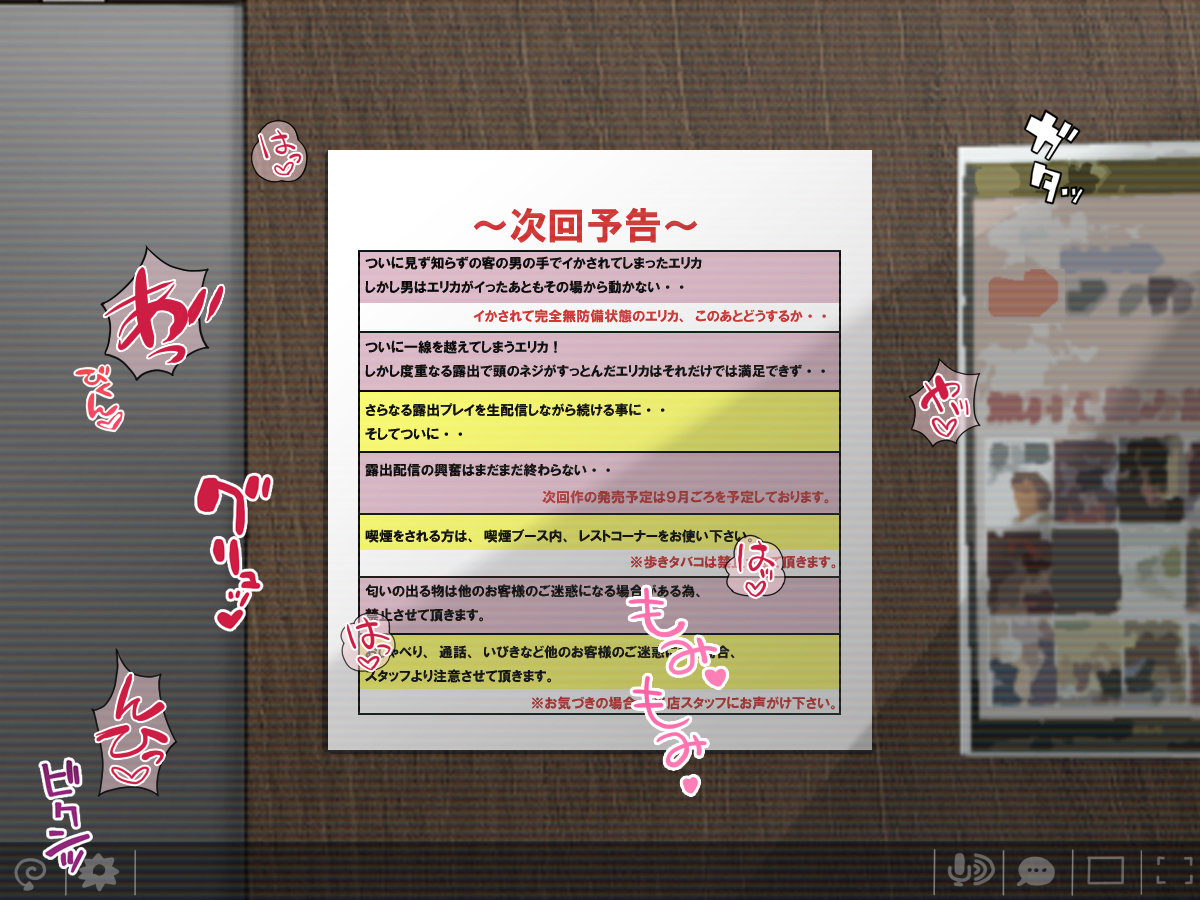Toggle the voice microphone icon
Viewport: 1200px width, 900px height.
pyautogui.click(x=969, y=871)
